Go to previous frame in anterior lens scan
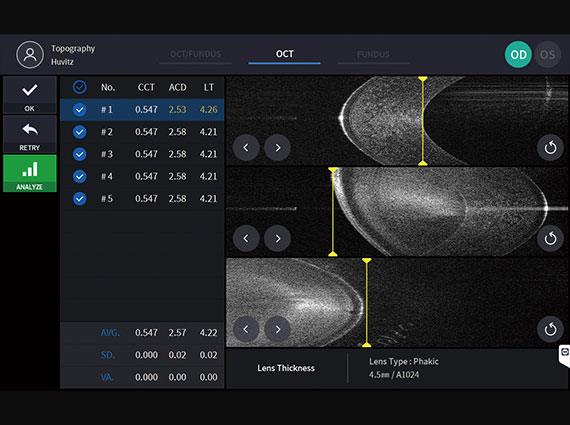The image size is (570, 425). click(x=246, y=238)
